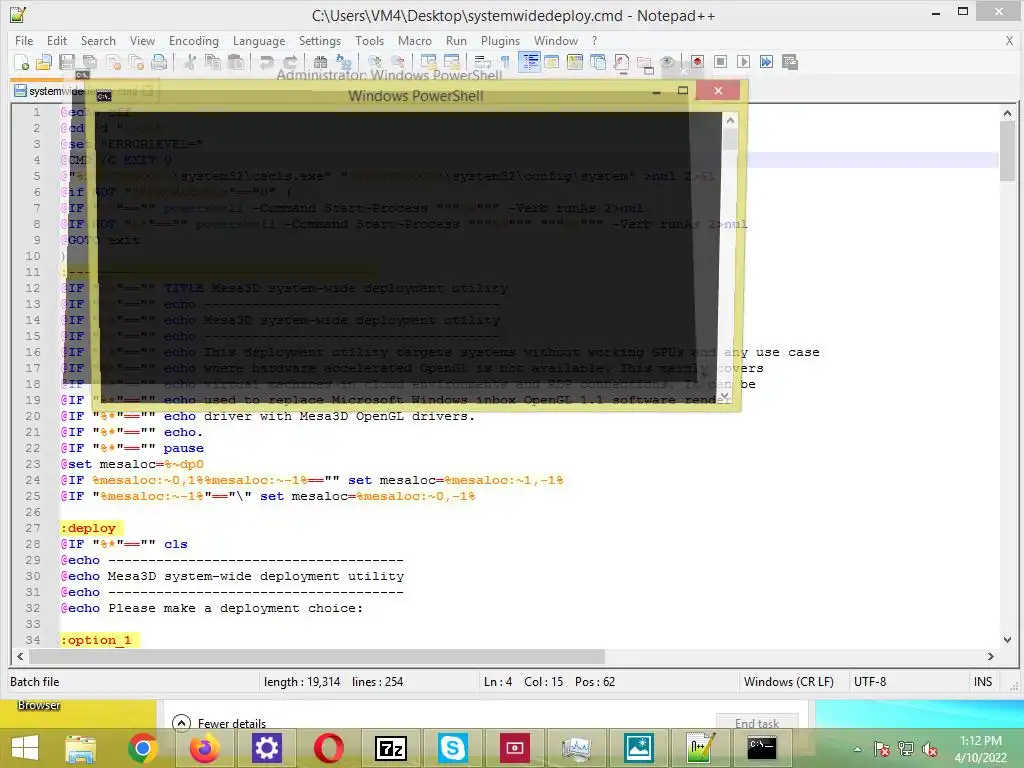Open the Edit menu

57,40
